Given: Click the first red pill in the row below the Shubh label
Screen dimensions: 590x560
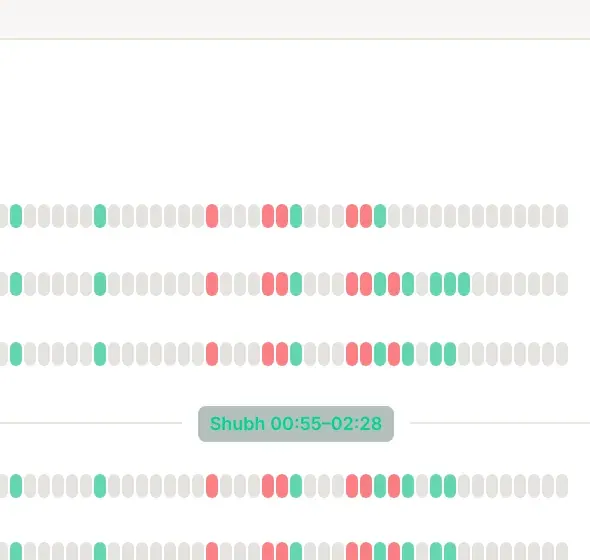Looking at the screenshot, I should click(212, 486).
